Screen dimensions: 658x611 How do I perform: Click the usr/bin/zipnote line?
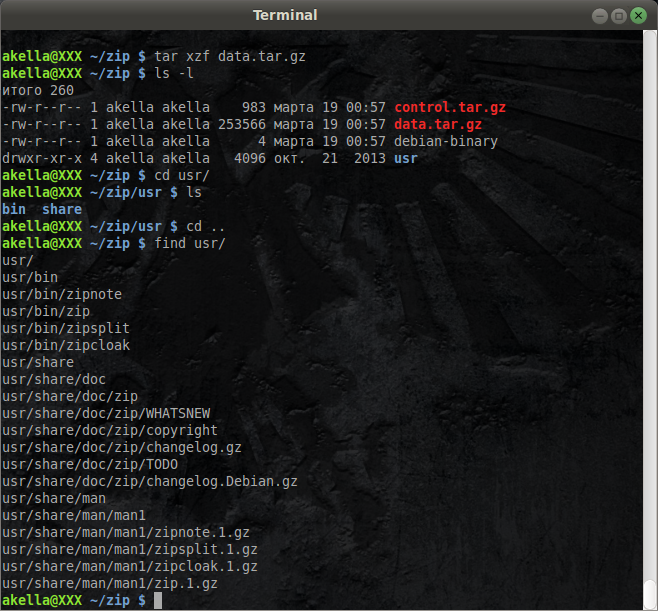62,295
